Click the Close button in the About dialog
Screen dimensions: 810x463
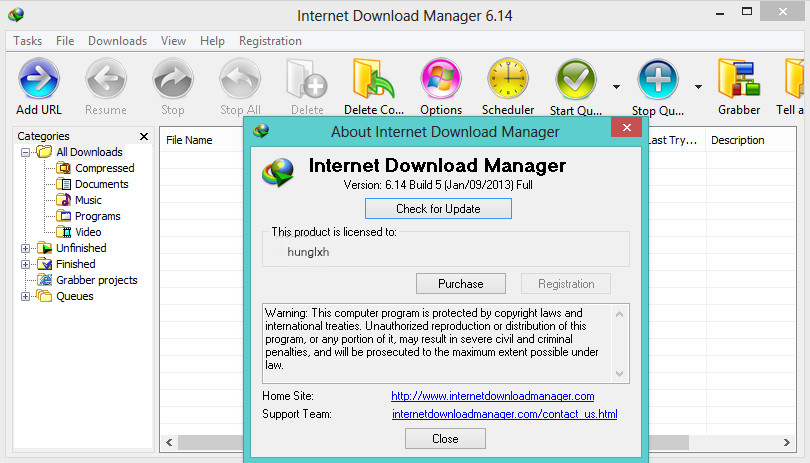click(x=445, y=439)
